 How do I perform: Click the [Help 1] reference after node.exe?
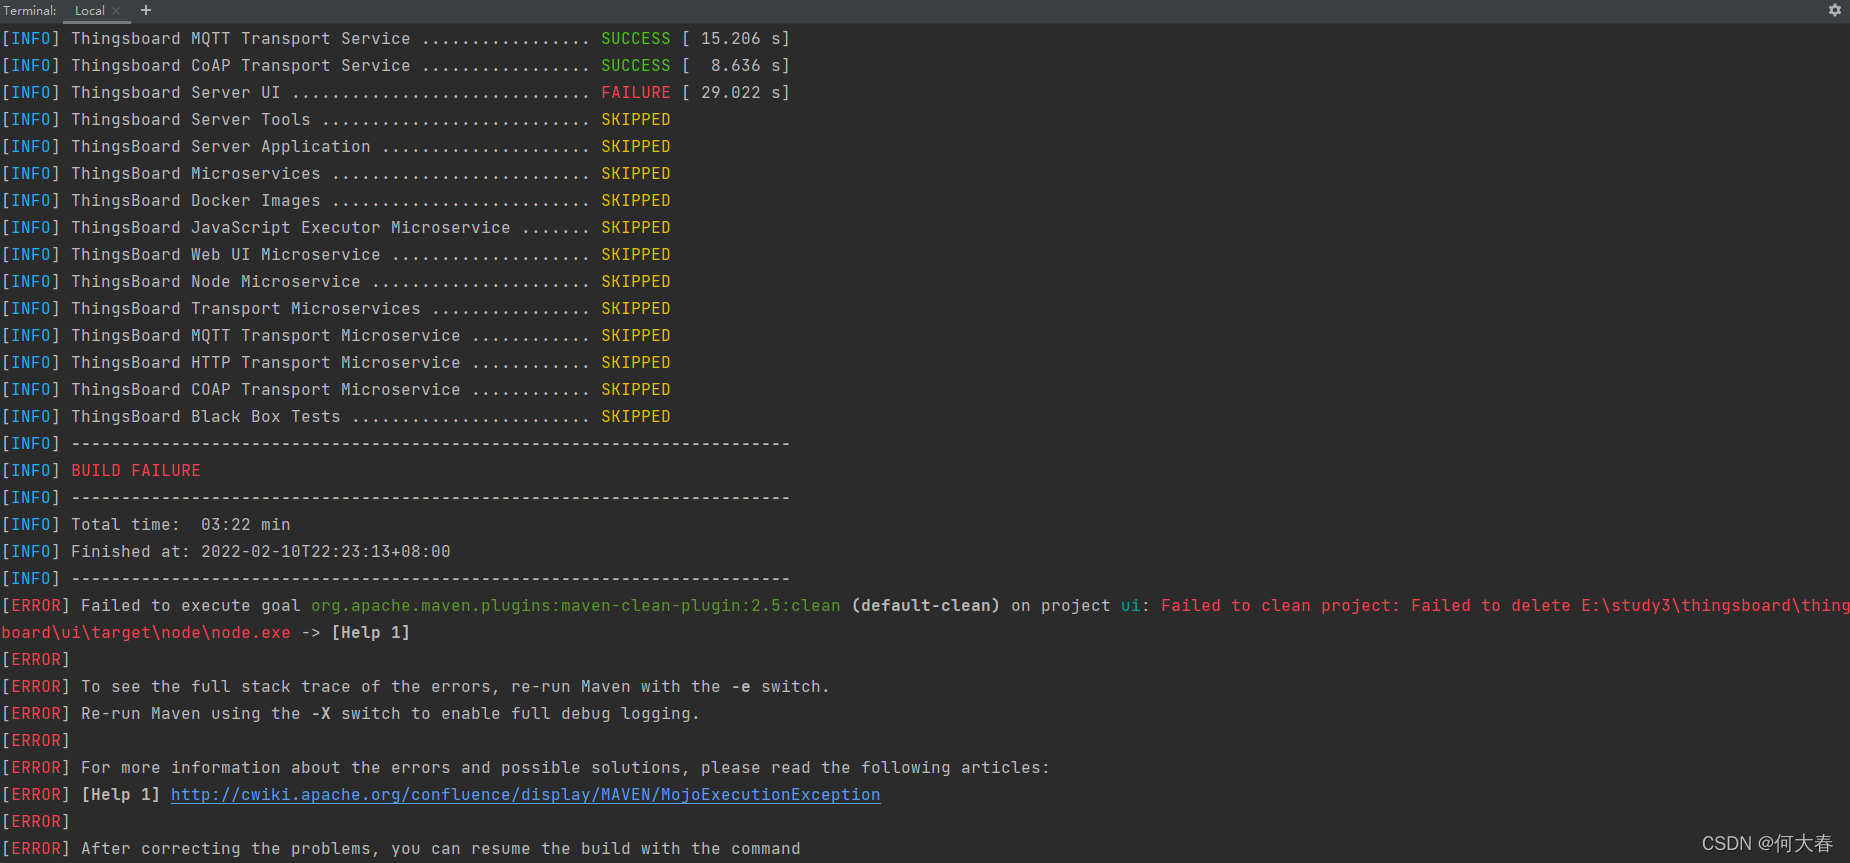tap(370, 633)
